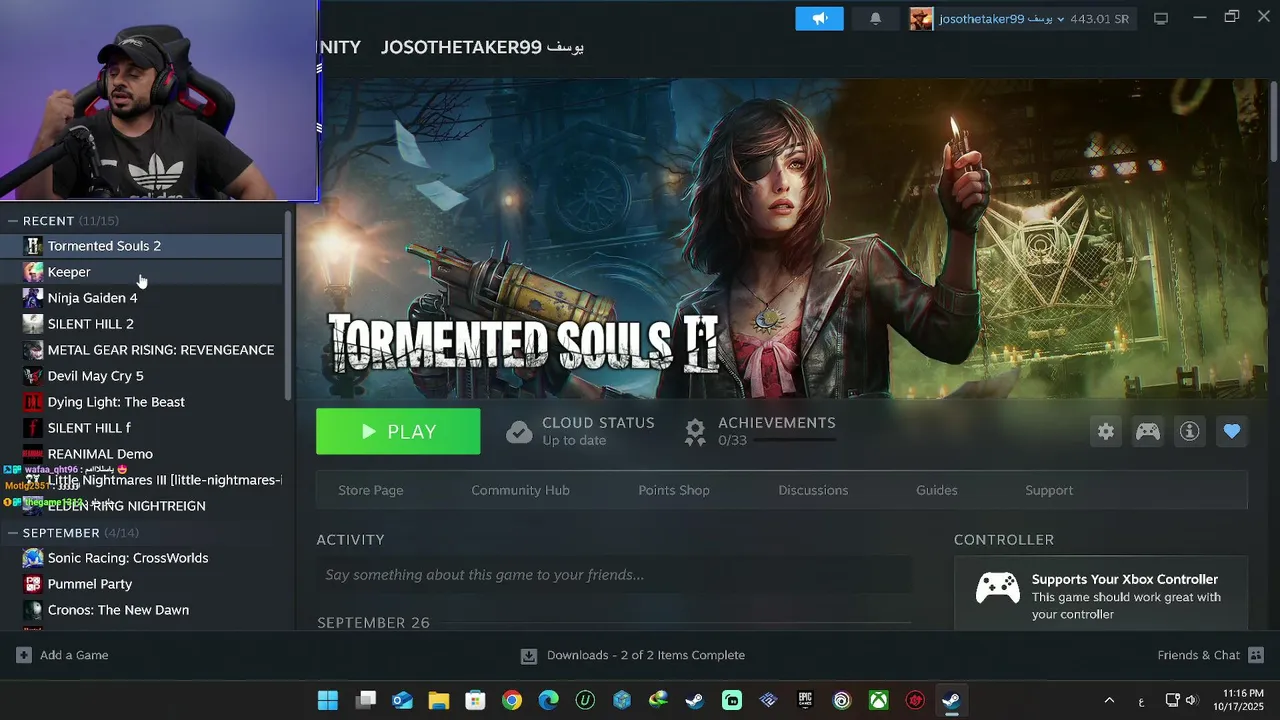Select Pummel Party in library

pos(141,584)
